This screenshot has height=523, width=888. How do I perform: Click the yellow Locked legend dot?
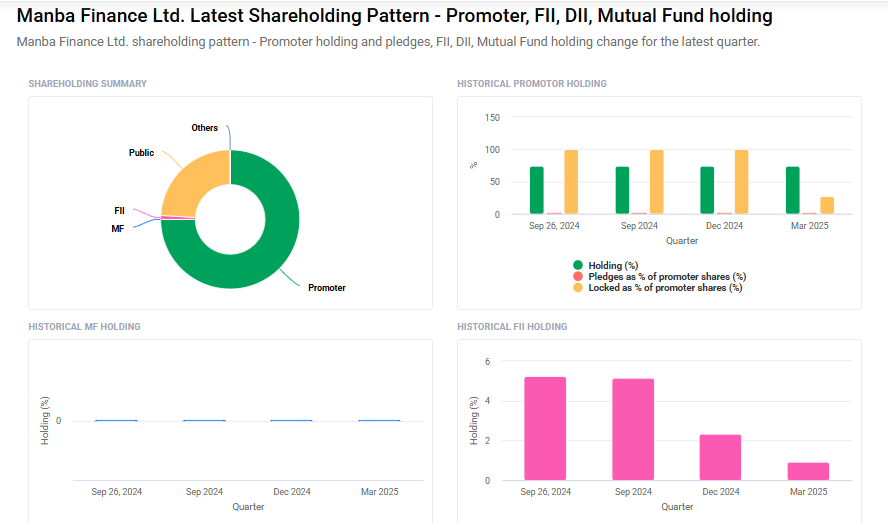(x=578, y=288)
